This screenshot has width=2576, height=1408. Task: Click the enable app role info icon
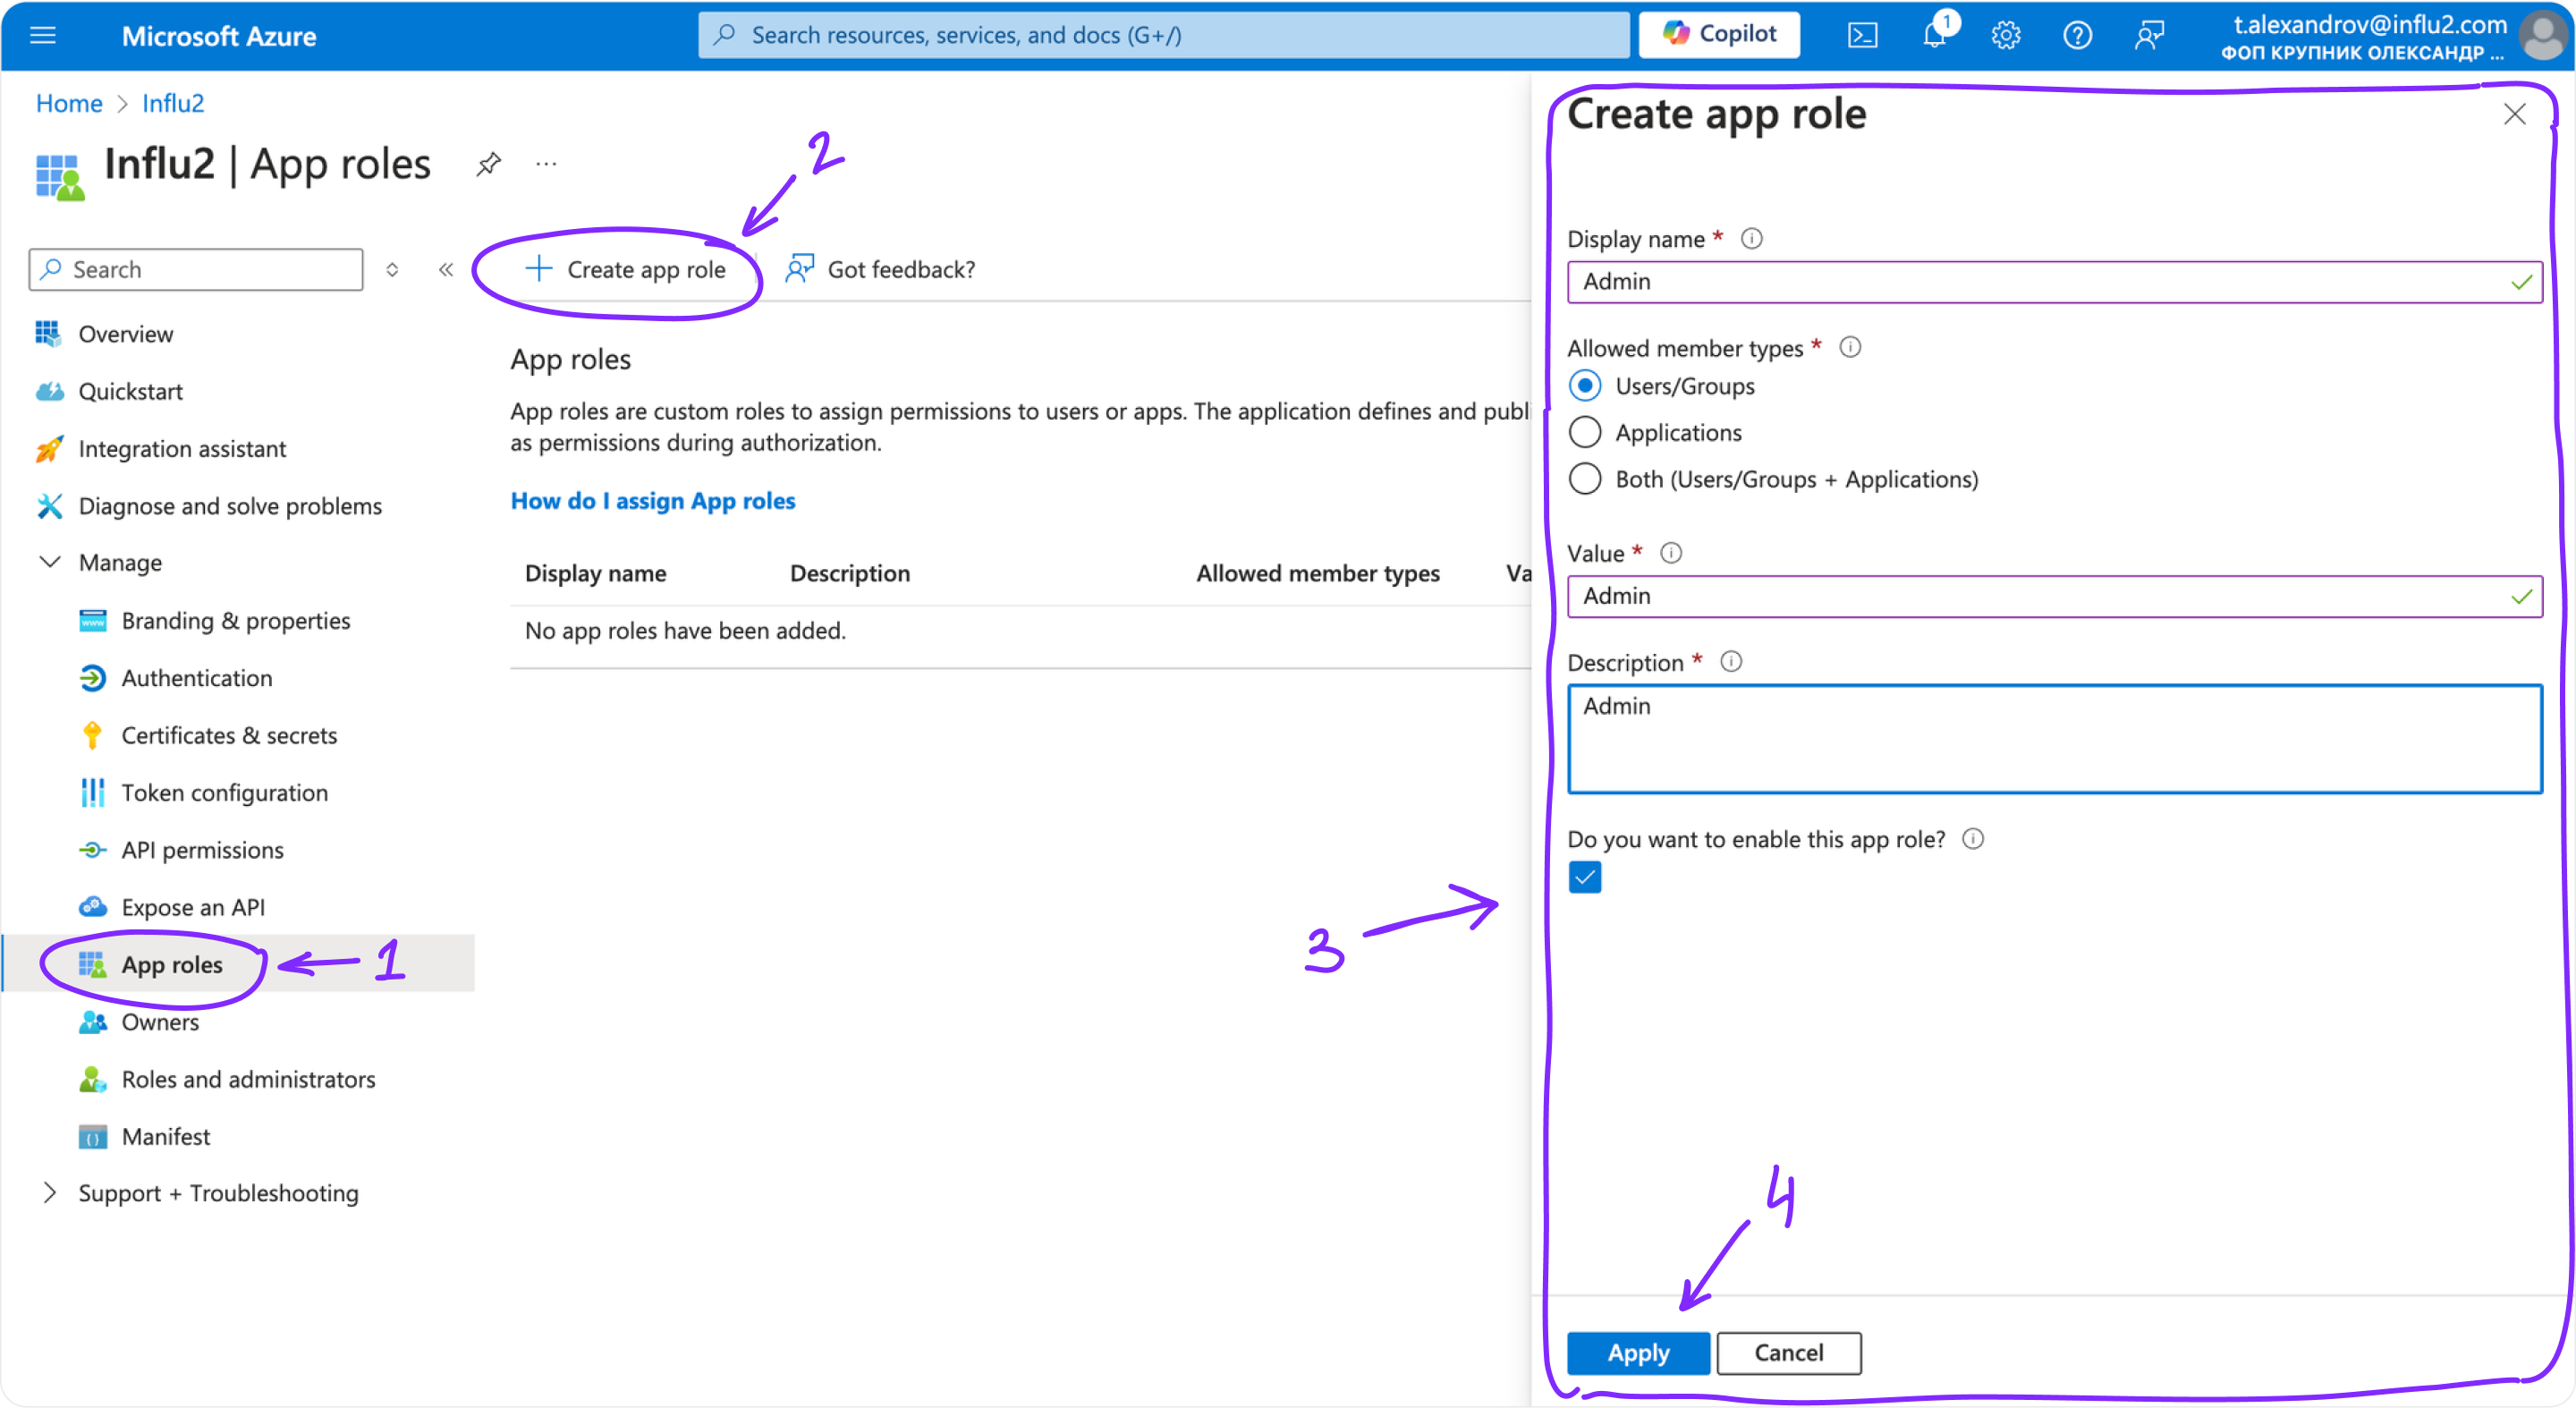coord(1973,839)
